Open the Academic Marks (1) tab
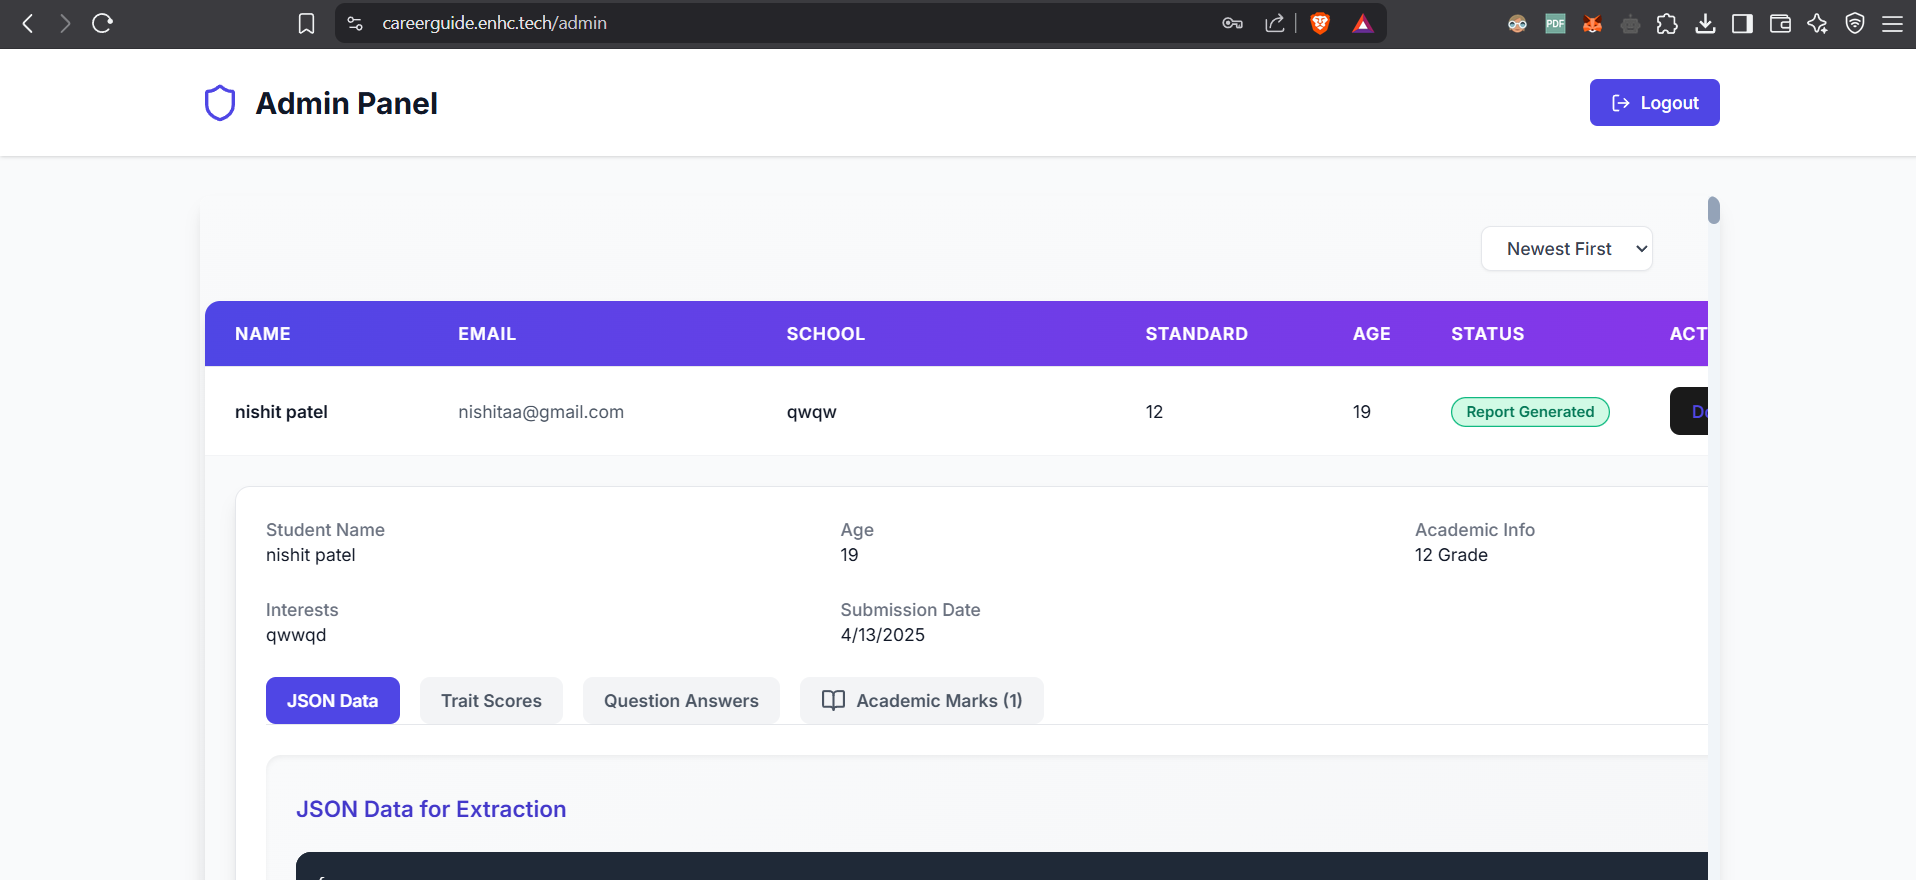The height and width of the screenshot is (880, 1916). tap(921, 701)
